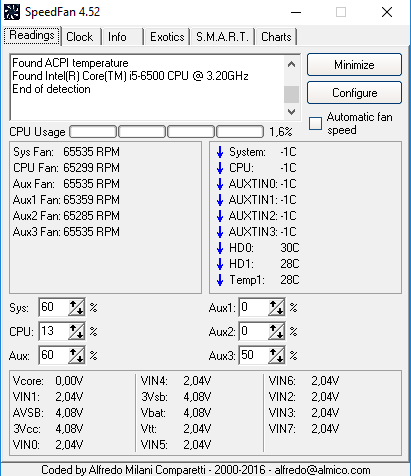Viewport: 411px width, 476px height.
Task: Click the CPU fan speed spinner arrows
Action: [76, 331]
